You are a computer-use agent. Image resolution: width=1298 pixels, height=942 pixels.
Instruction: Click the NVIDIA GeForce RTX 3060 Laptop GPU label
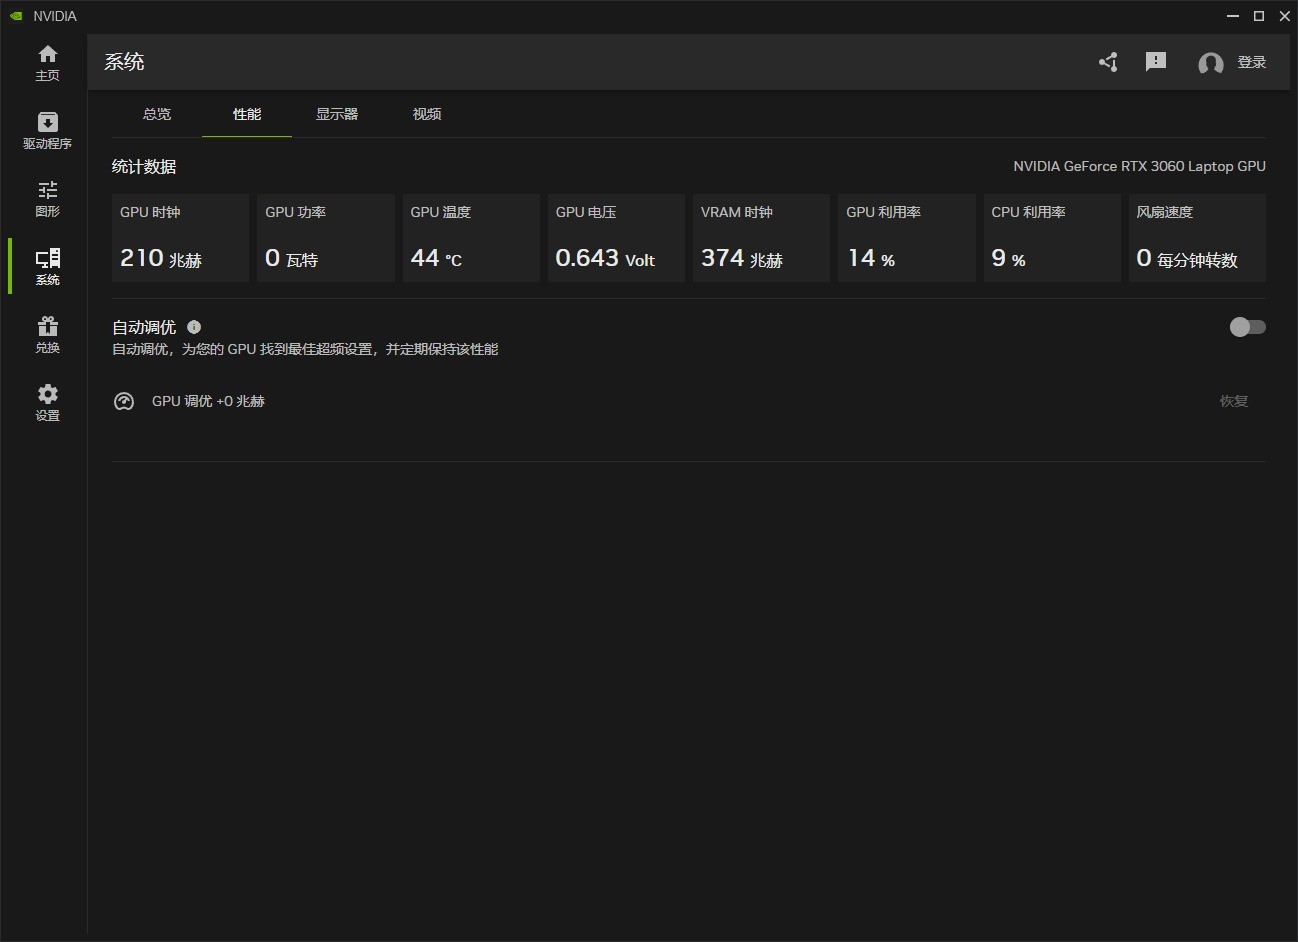tap(1139, 166)
